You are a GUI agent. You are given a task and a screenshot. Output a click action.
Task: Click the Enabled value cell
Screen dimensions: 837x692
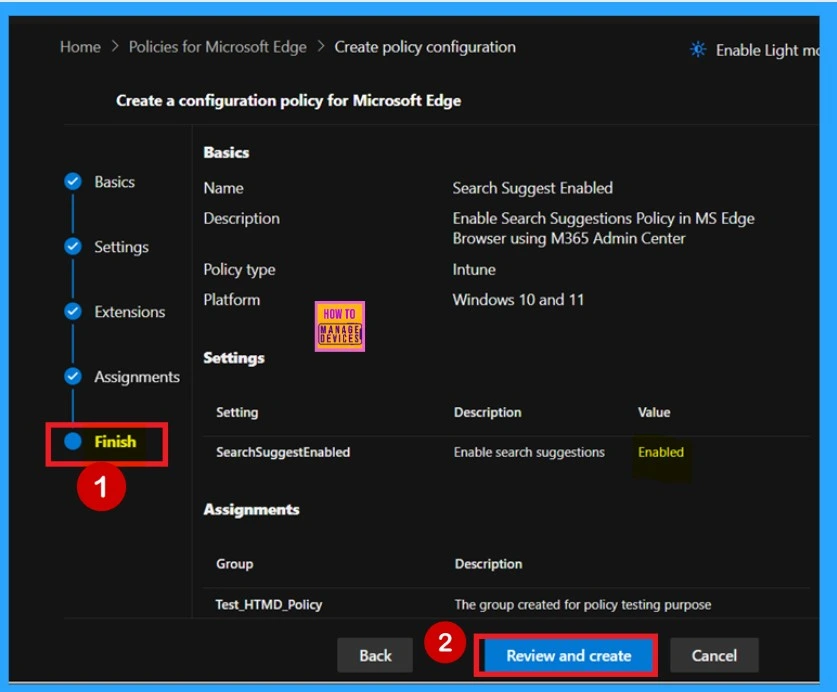tap(661, 452)
